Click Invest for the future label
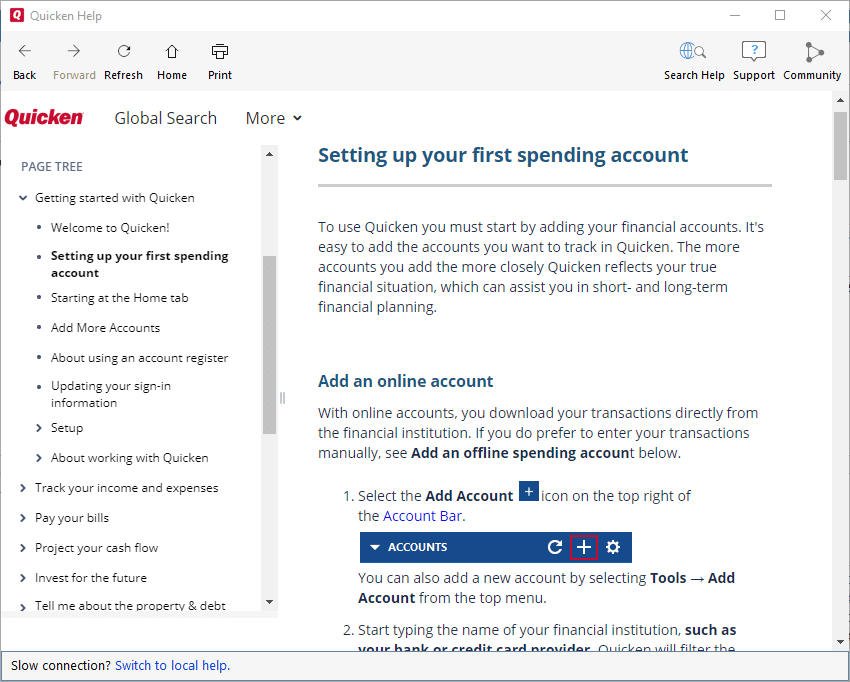850x682 pixels. click(x=91, y=578)
